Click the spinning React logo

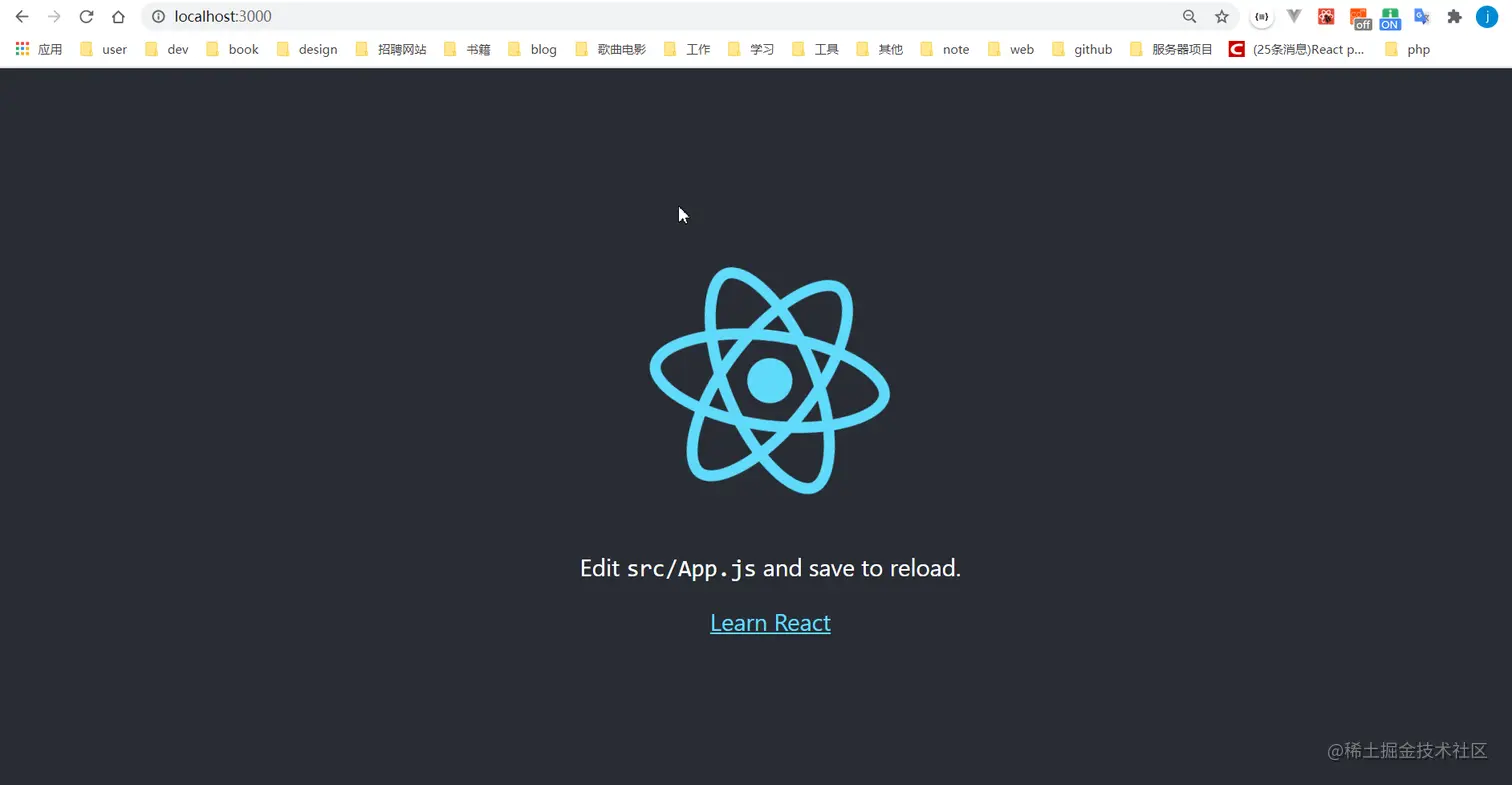pos(770,380)
